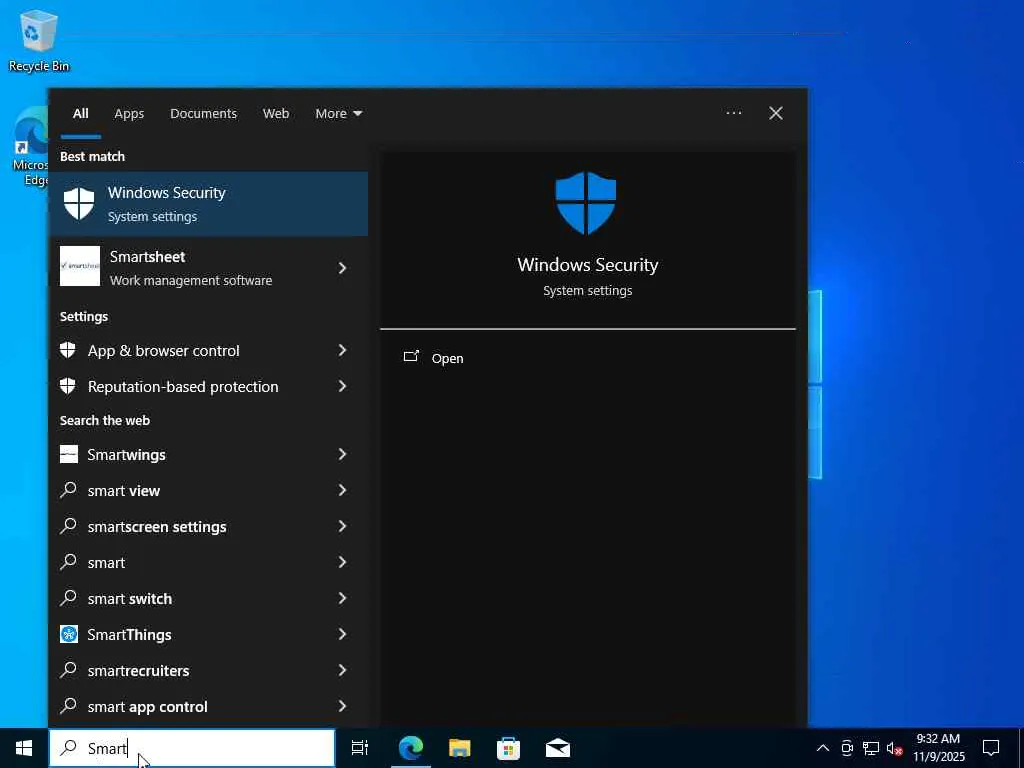Click the taskbar search box containing Smart
This screenshot has height=768, width=1024.
click(x=192, y=748)
